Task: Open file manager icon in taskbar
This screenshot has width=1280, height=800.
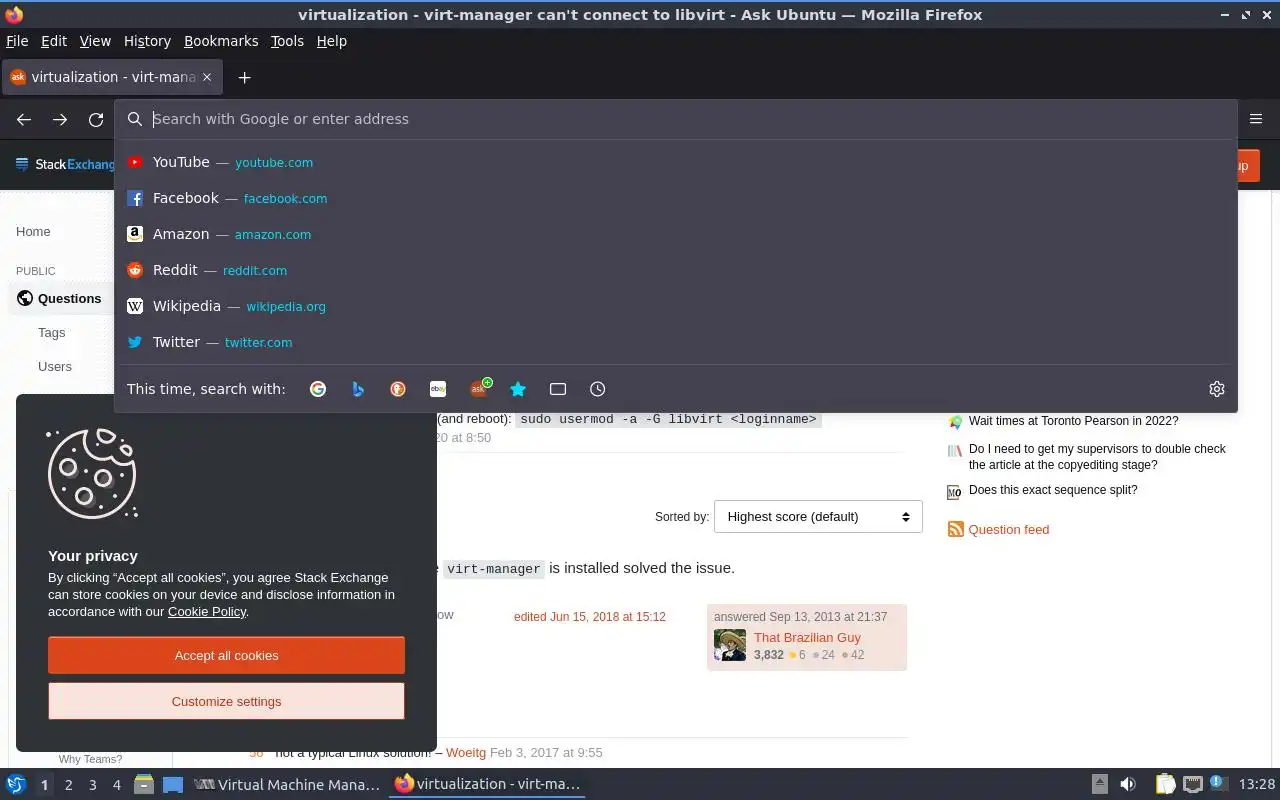Action: (144, 784)
